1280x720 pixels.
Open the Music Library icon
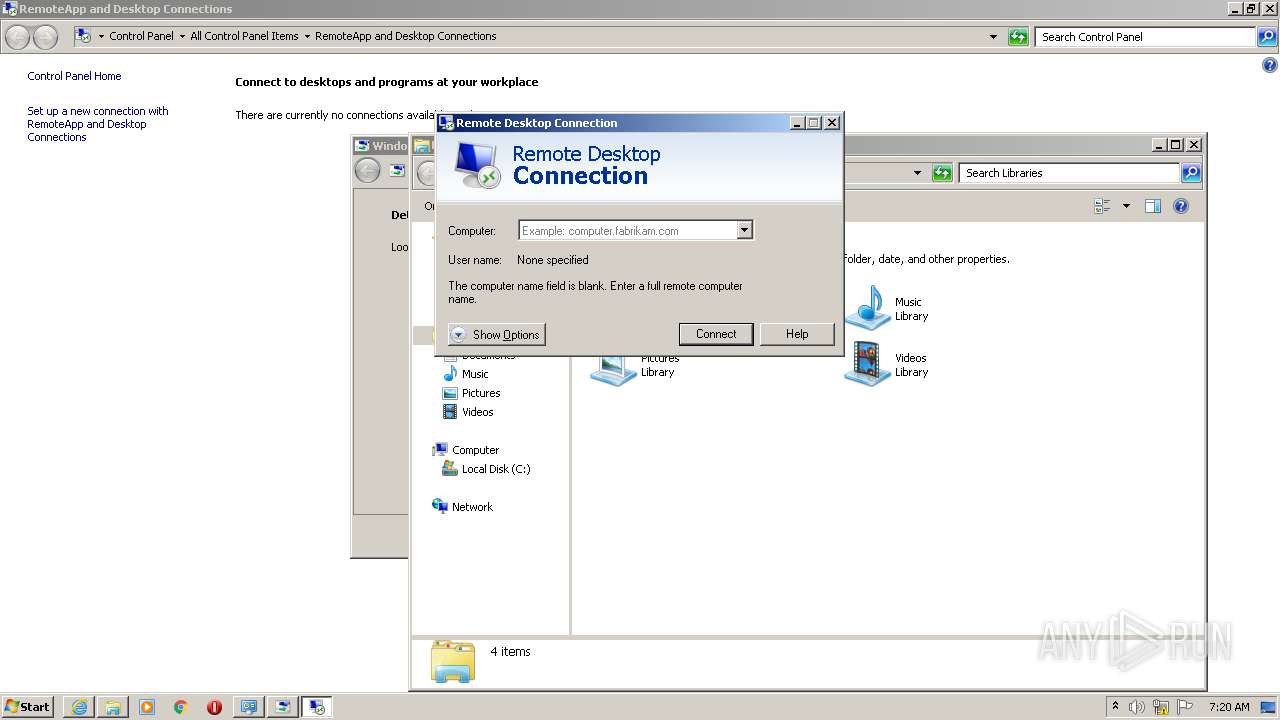coord(887,308)
